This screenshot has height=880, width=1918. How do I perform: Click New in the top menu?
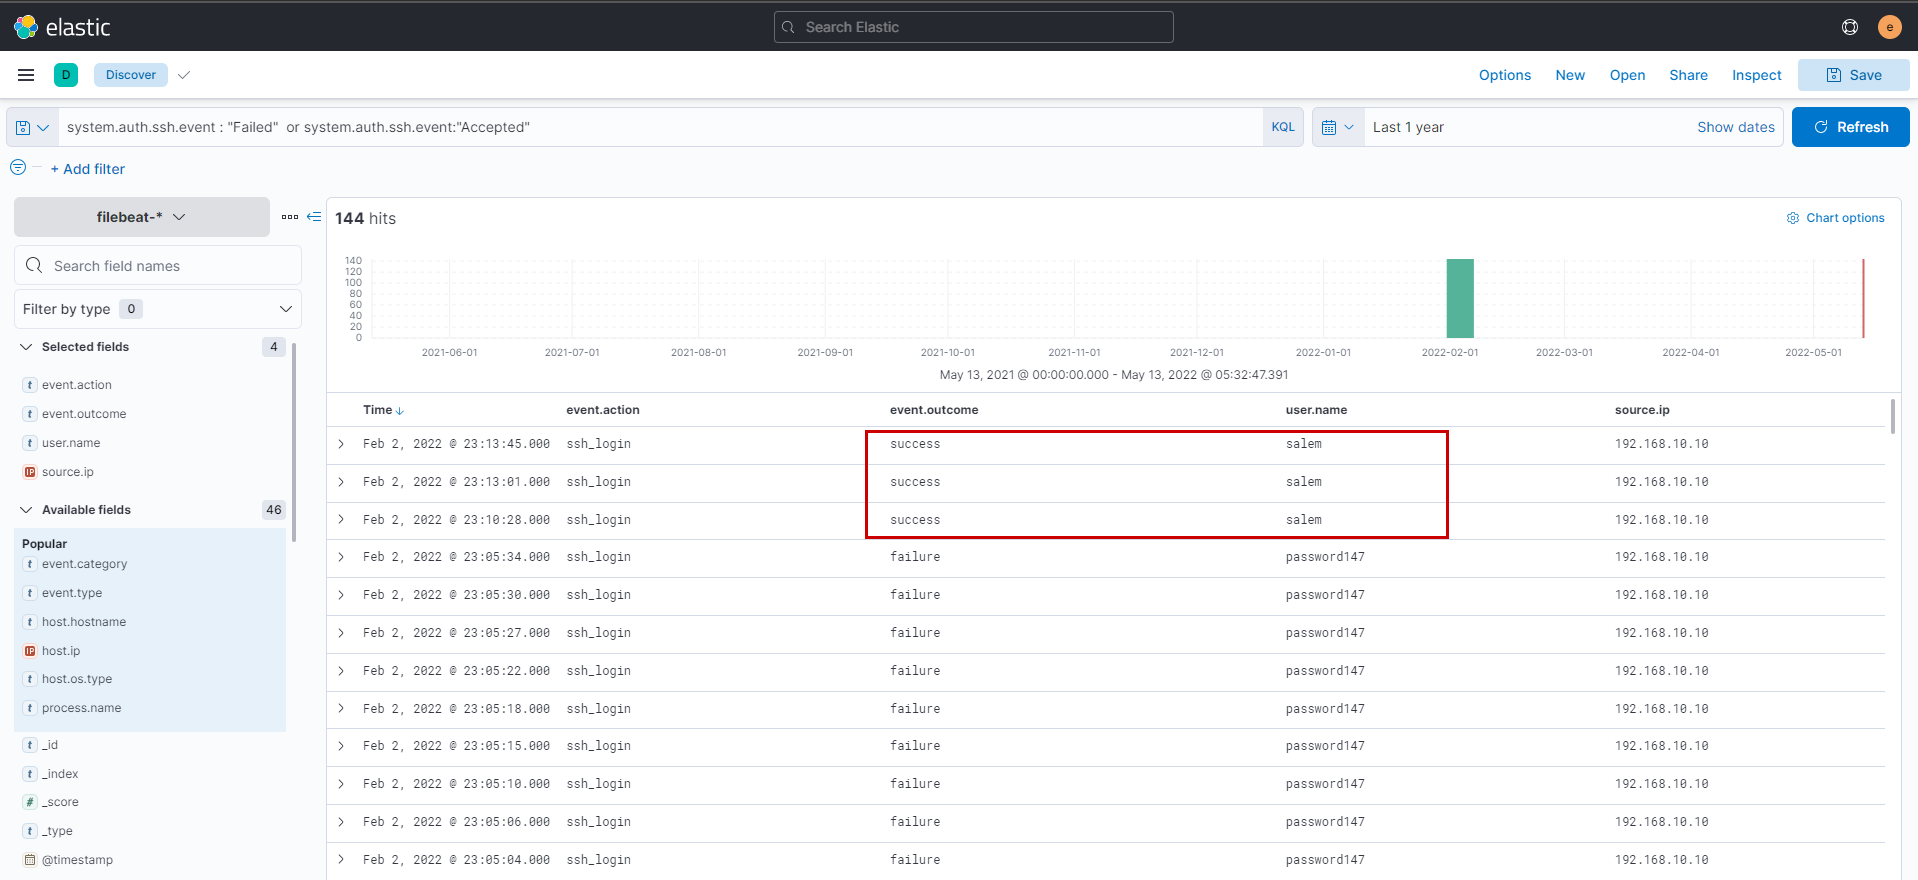point(1570,75)
